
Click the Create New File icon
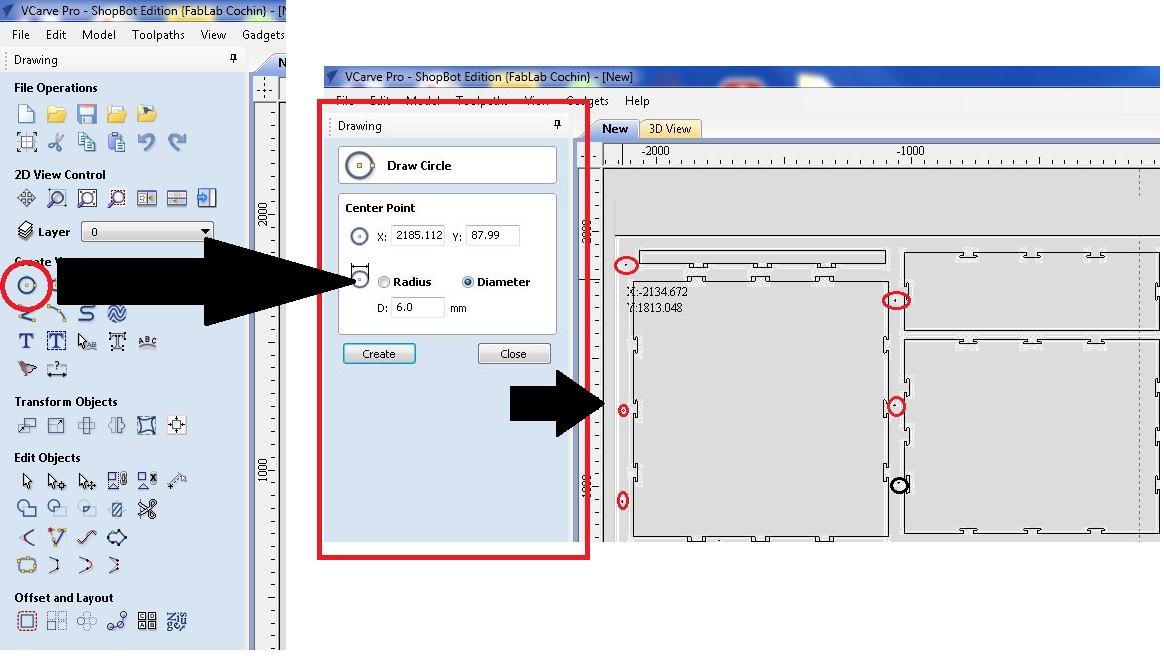click(x=26, y=114)
